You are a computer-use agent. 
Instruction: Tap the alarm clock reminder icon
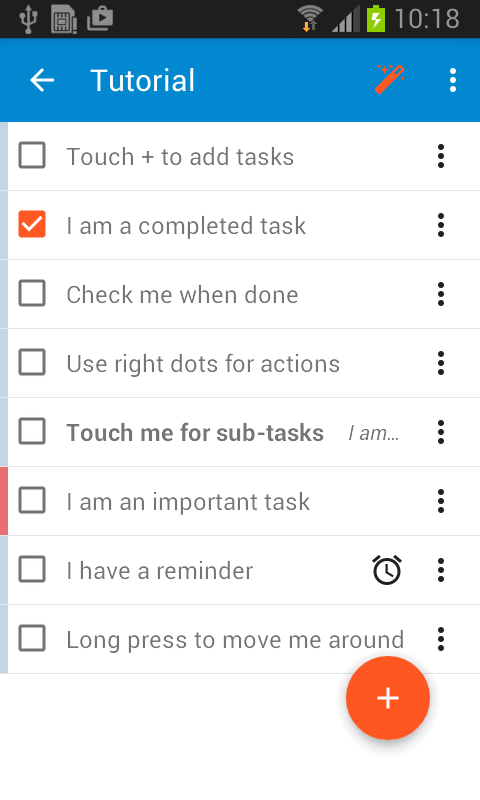tap(387, 570)
